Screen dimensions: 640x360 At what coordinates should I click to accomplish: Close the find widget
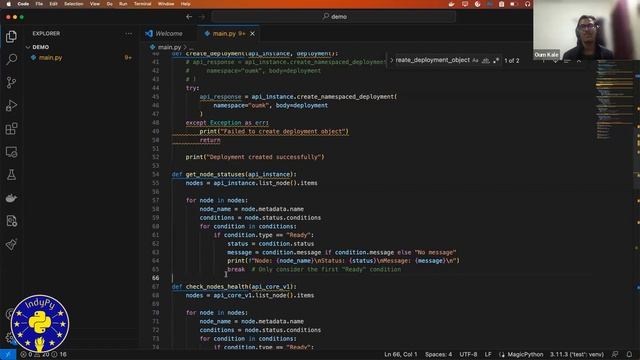coord(579,60)
